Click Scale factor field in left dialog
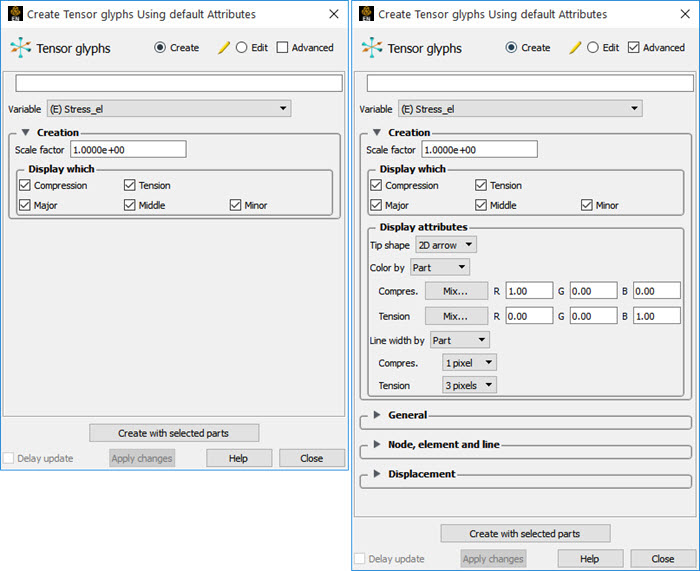The image size is (700, 571). 128,150
